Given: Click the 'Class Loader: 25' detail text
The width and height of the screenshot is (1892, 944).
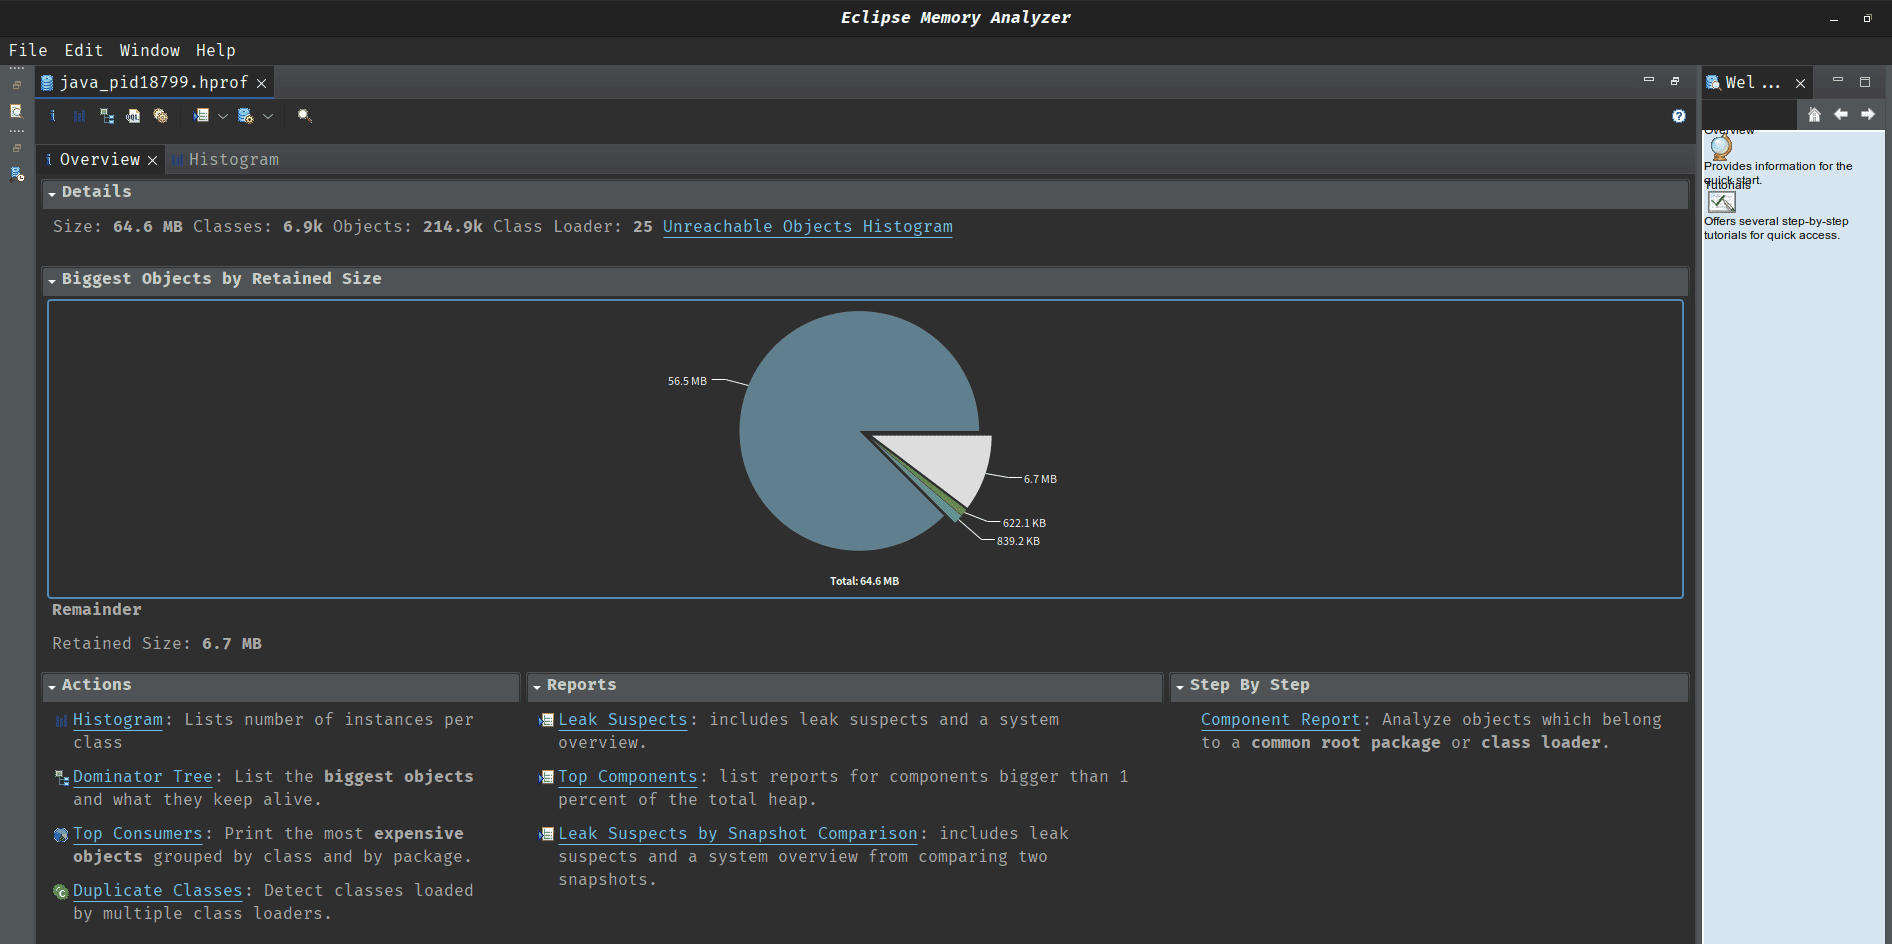Looking at the screenshot, I should click(x=573, y=227).
